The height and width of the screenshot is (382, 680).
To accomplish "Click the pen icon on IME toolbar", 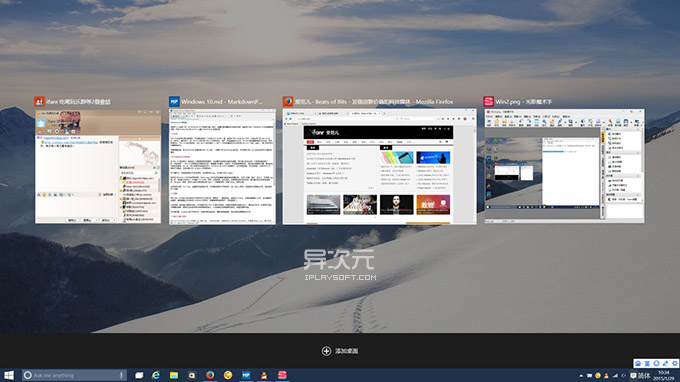I will click(666, 363).
